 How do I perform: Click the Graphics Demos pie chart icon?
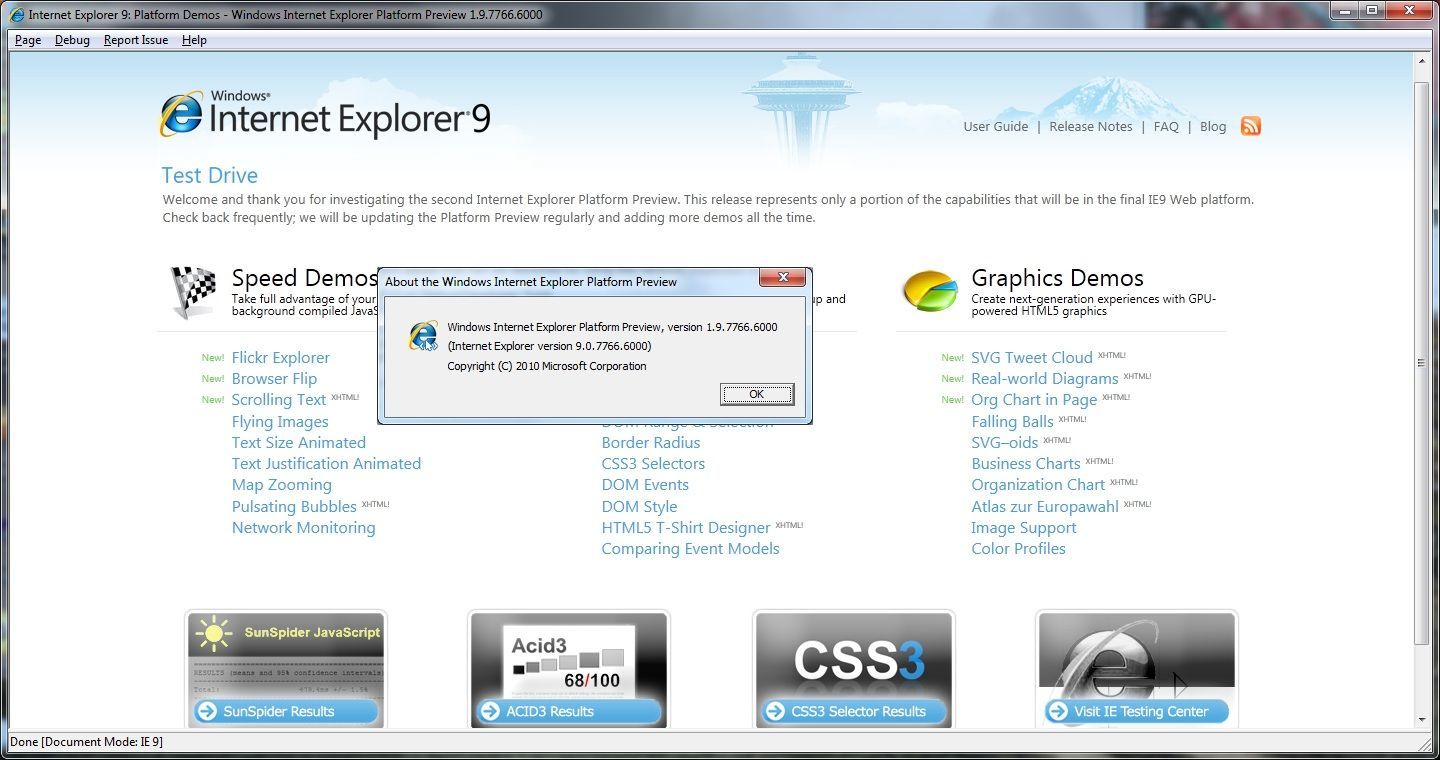(930, 291)
